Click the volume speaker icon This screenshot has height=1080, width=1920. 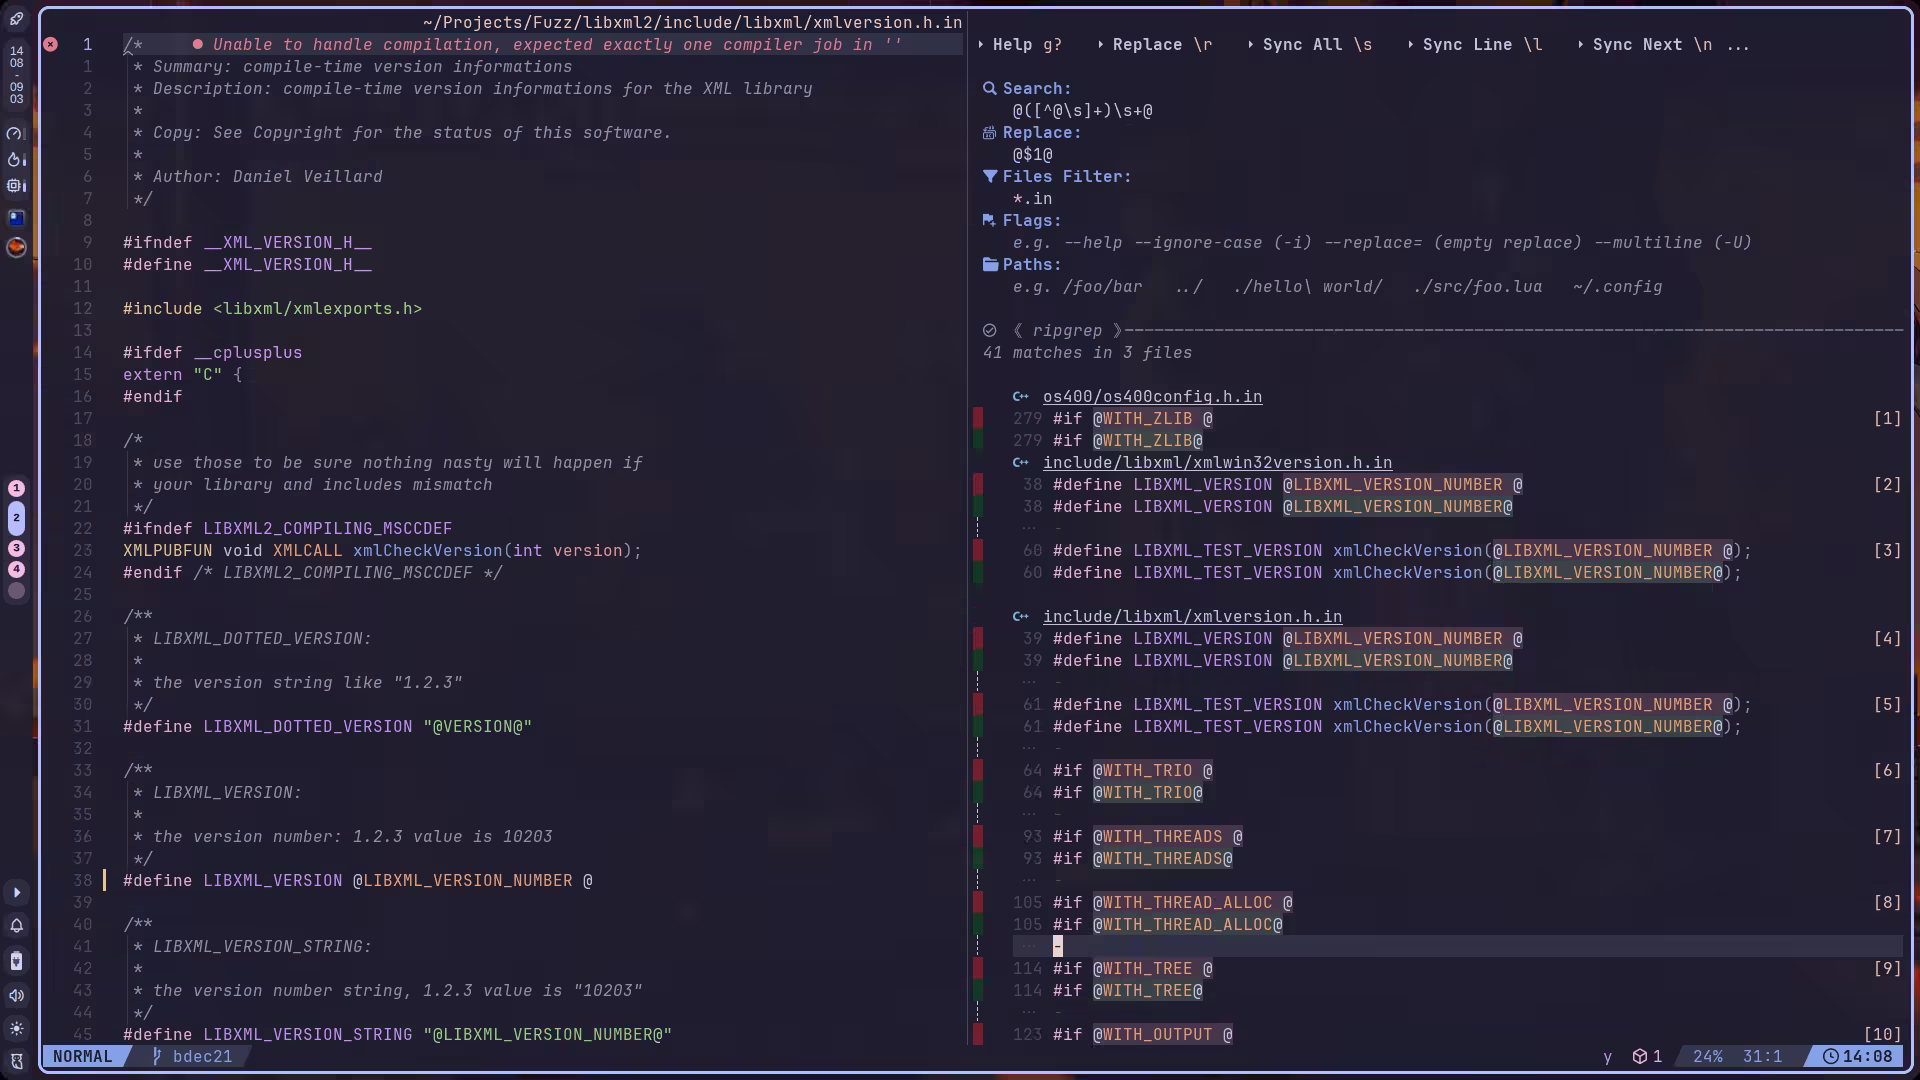click(x=17, y=995)
